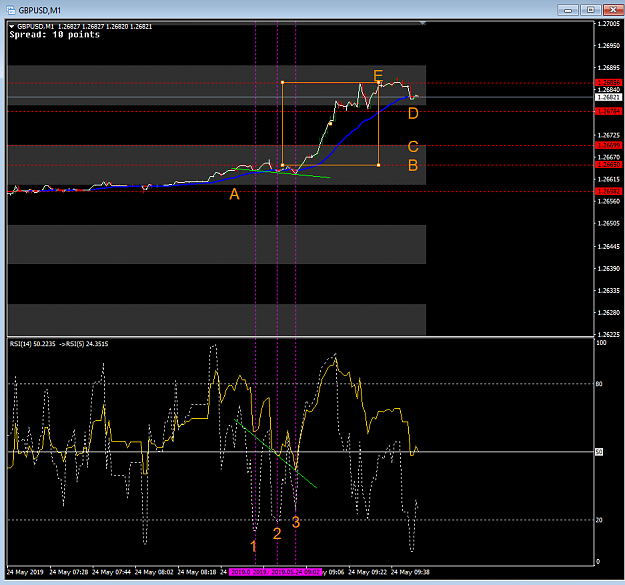Click the '24 May 09:38' time axis label
625x585 pixels.
410,572
